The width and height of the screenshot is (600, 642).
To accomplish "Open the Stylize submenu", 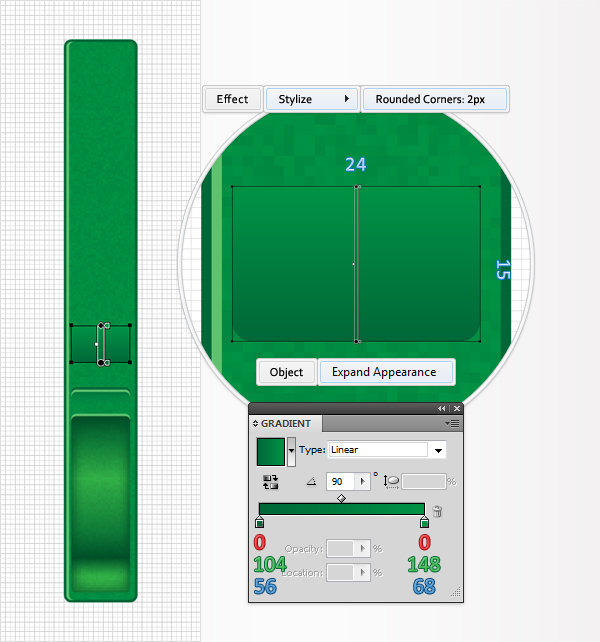I will (x=312, y=99).
